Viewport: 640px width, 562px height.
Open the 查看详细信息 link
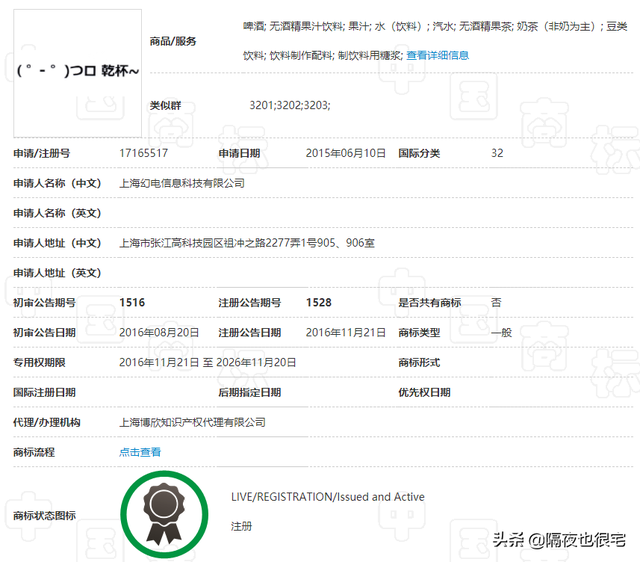pos(438,55)
